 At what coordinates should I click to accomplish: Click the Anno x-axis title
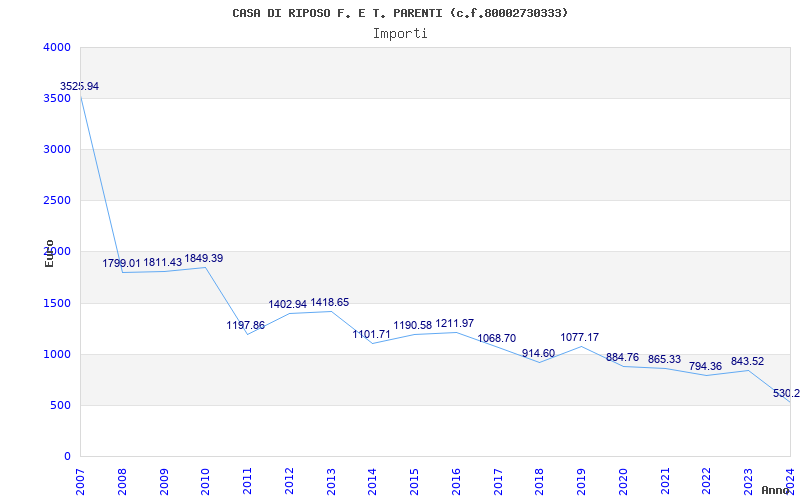[x=776, y=490]
